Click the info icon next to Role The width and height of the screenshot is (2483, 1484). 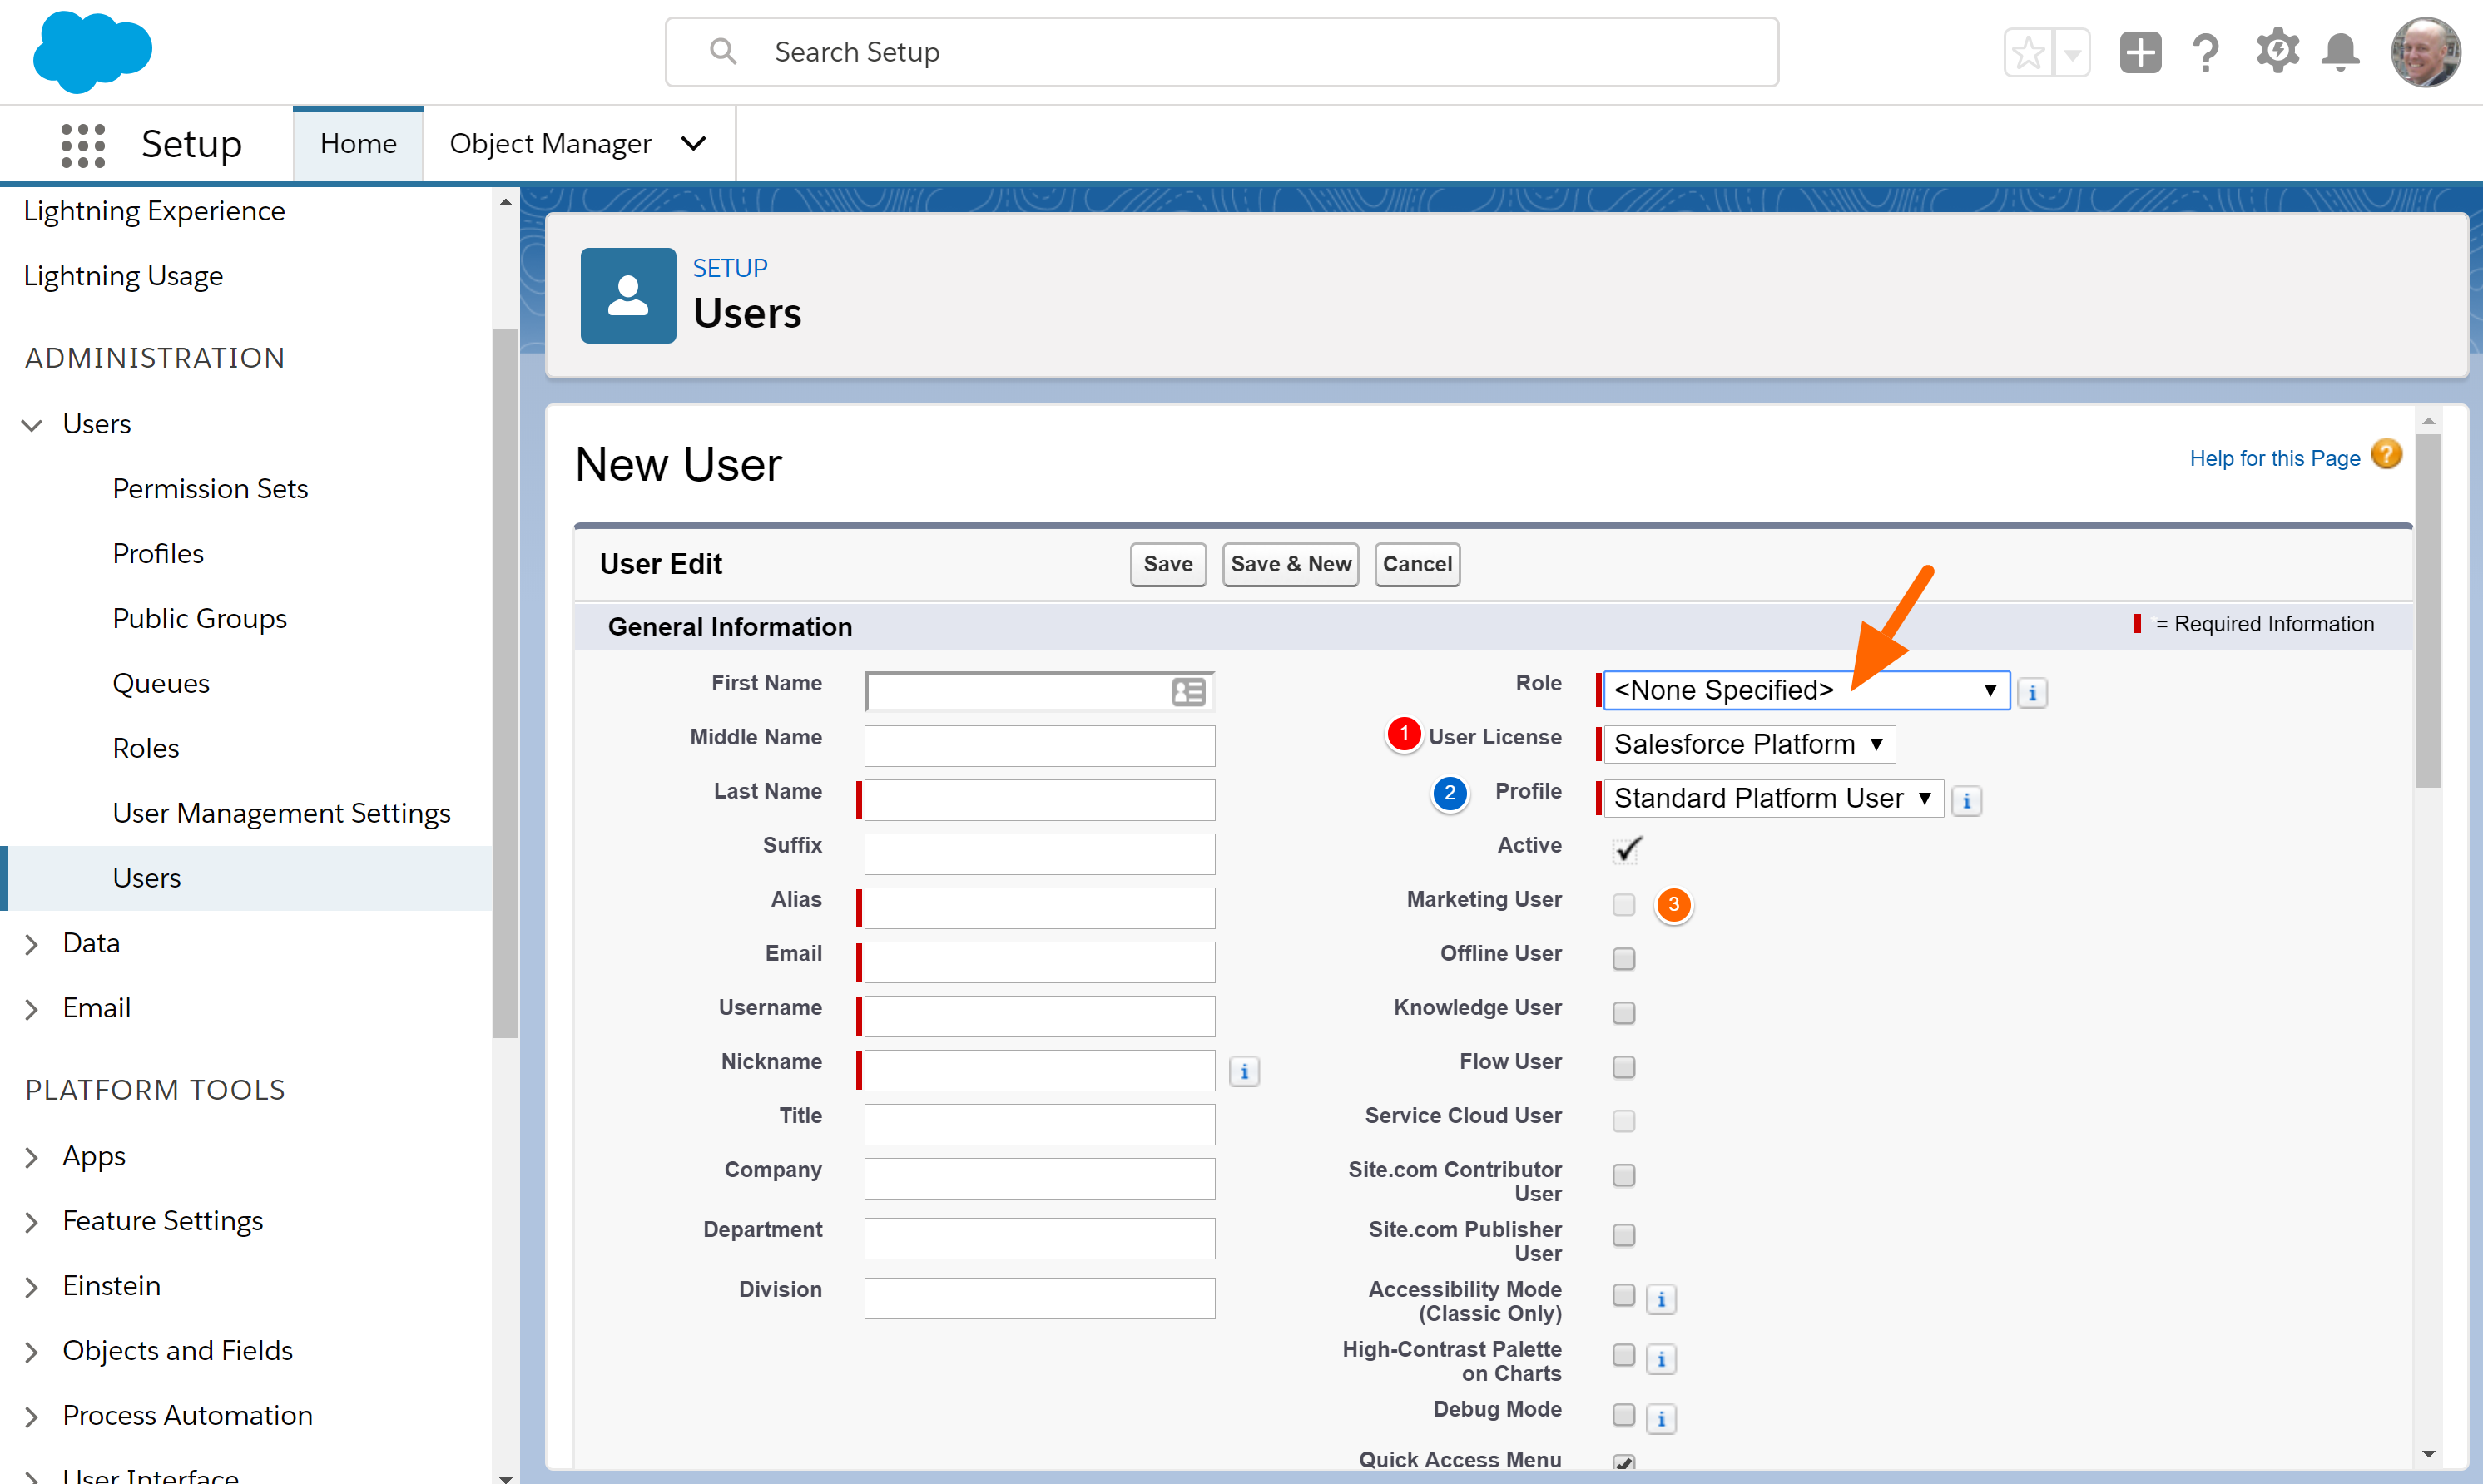coord(2032,692)
